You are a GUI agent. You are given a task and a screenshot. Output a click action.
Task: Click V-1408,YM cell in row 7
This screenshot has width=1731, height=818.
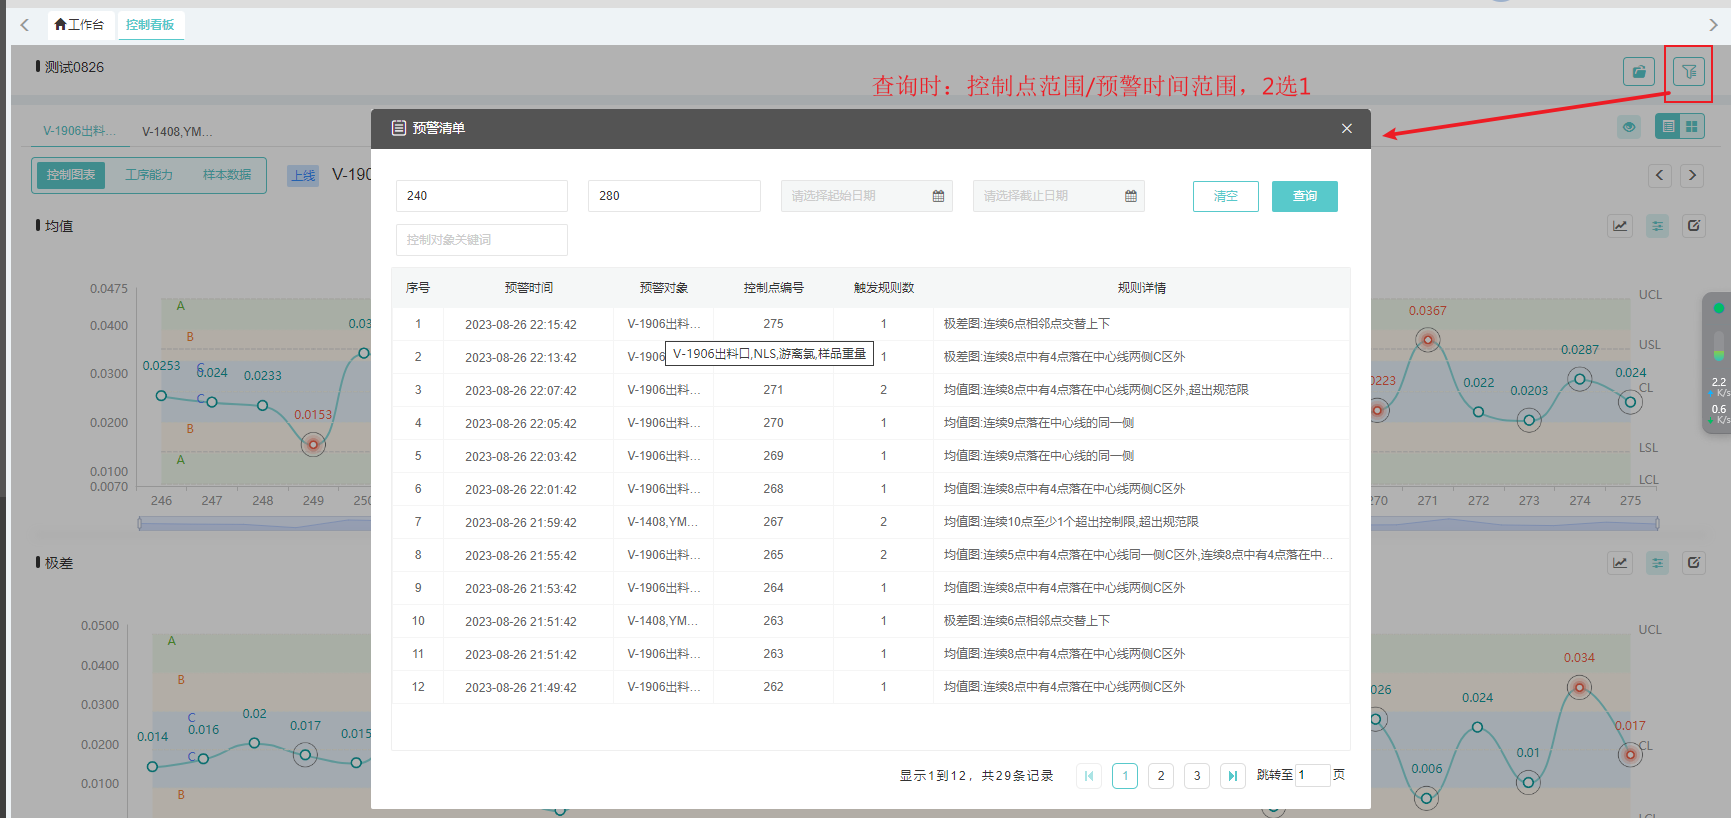pos(663,522)
